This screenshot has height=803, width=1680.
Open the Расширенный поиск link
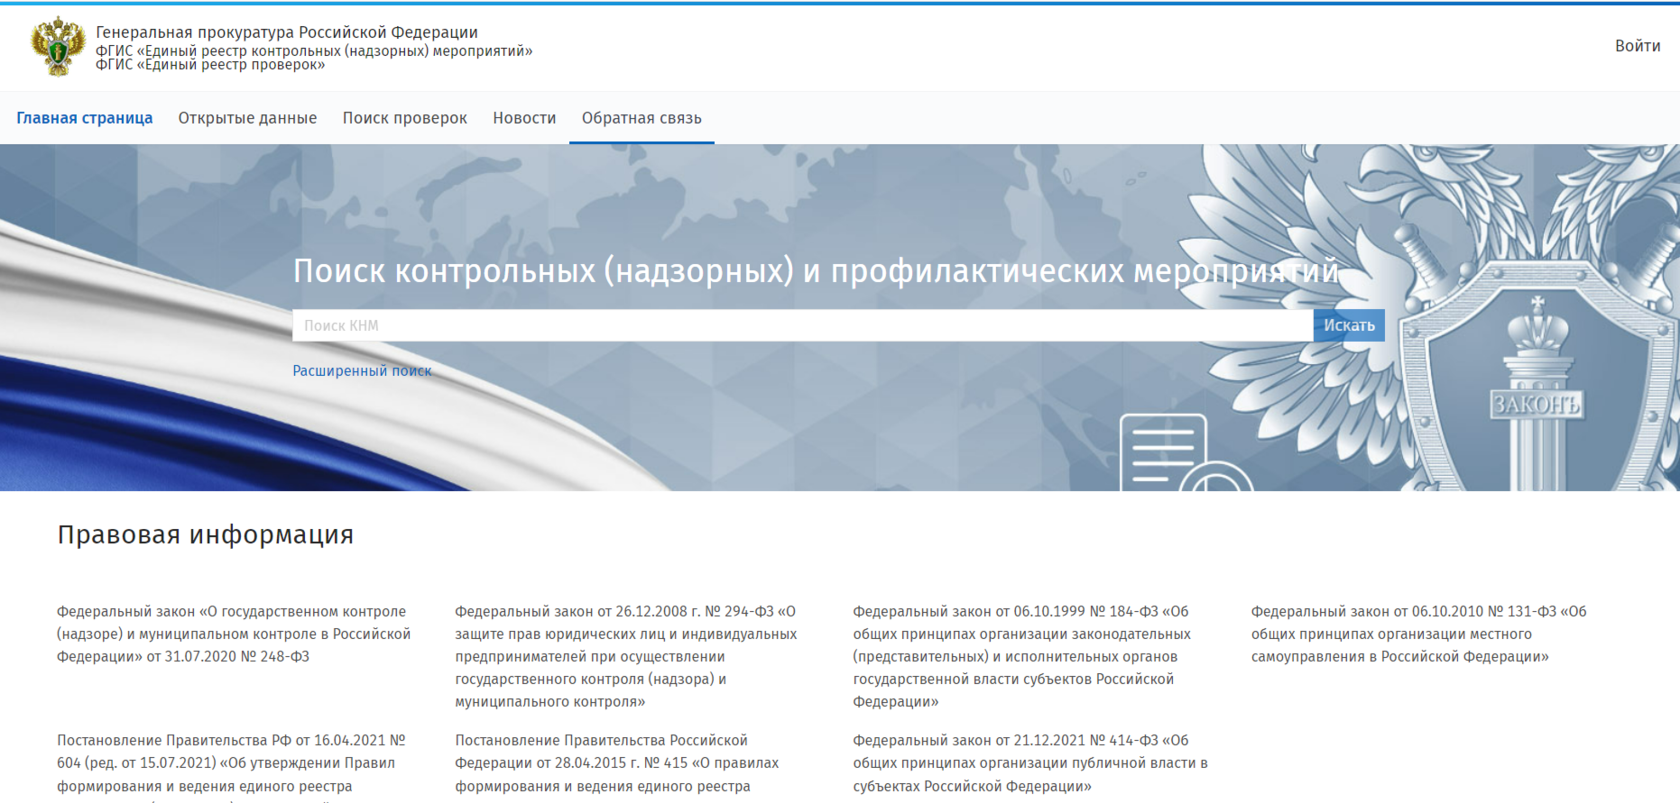[x=362, y=370]
